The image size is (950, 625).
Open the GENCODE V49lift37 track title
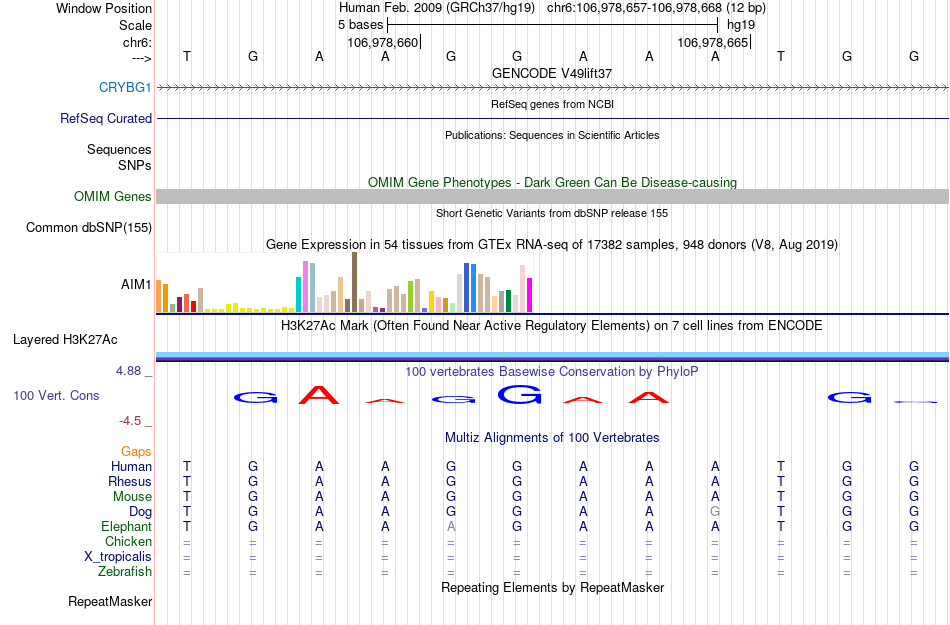tap(552, 73)
